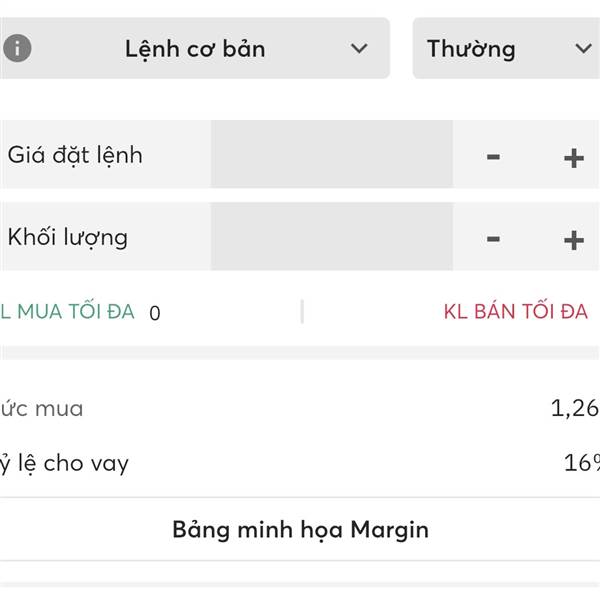This screenshot has width=600, height=600.
Task: Increase Khối lượng with plus button
Action: point(573,238)
